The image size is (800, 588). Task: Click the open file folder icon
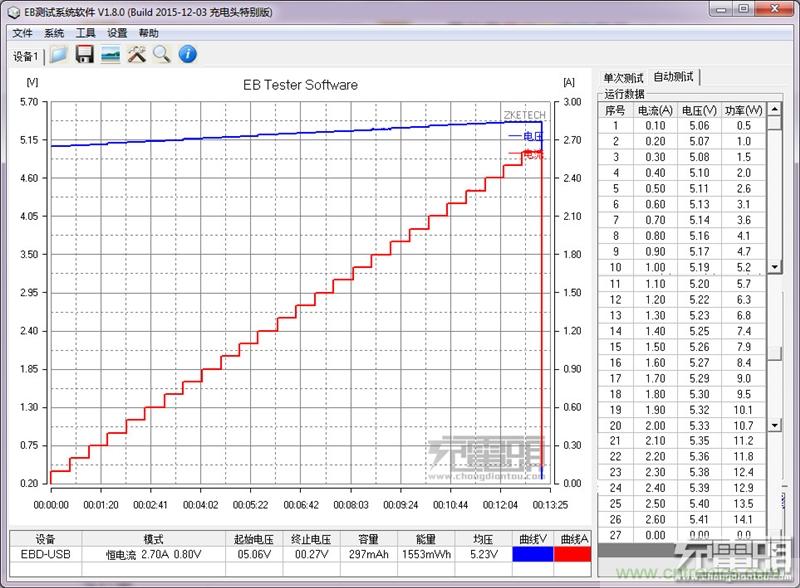point(59,55)
